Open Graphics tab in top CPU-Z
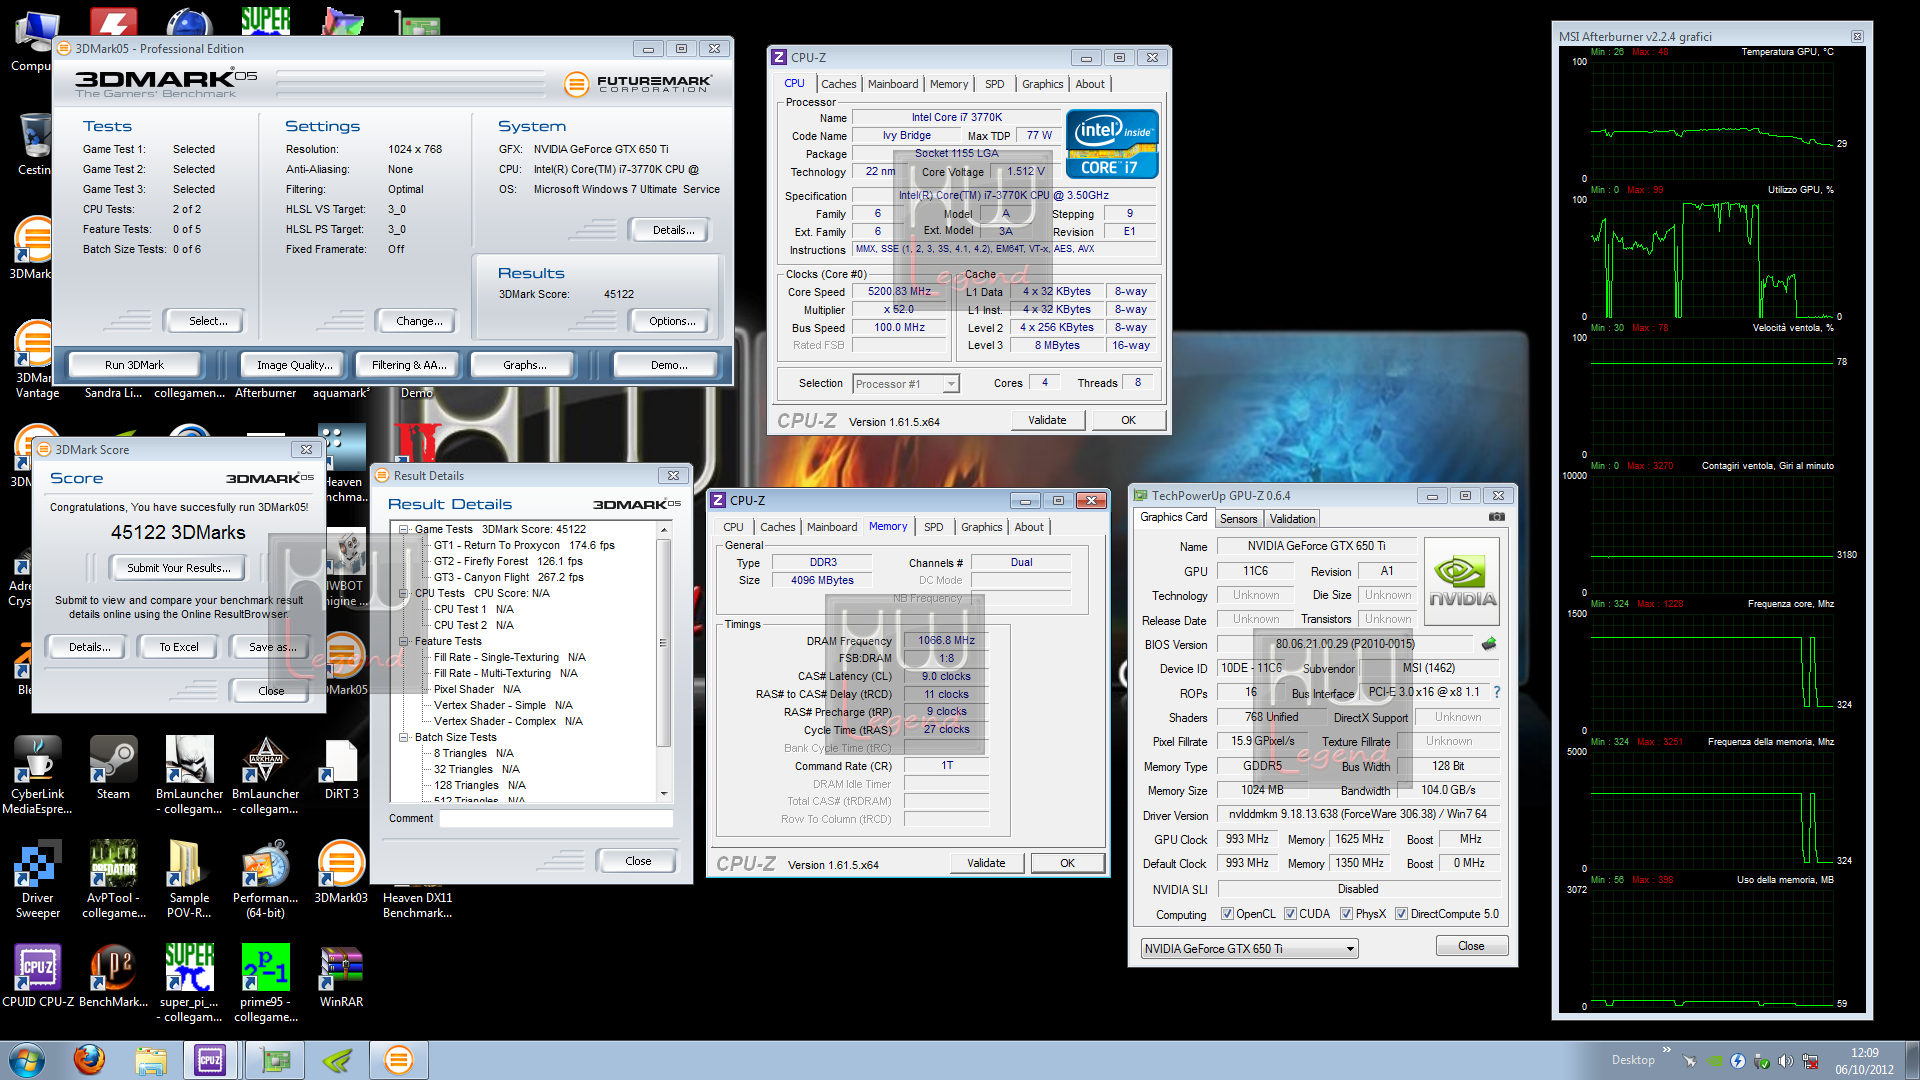 click(1042, 84)
